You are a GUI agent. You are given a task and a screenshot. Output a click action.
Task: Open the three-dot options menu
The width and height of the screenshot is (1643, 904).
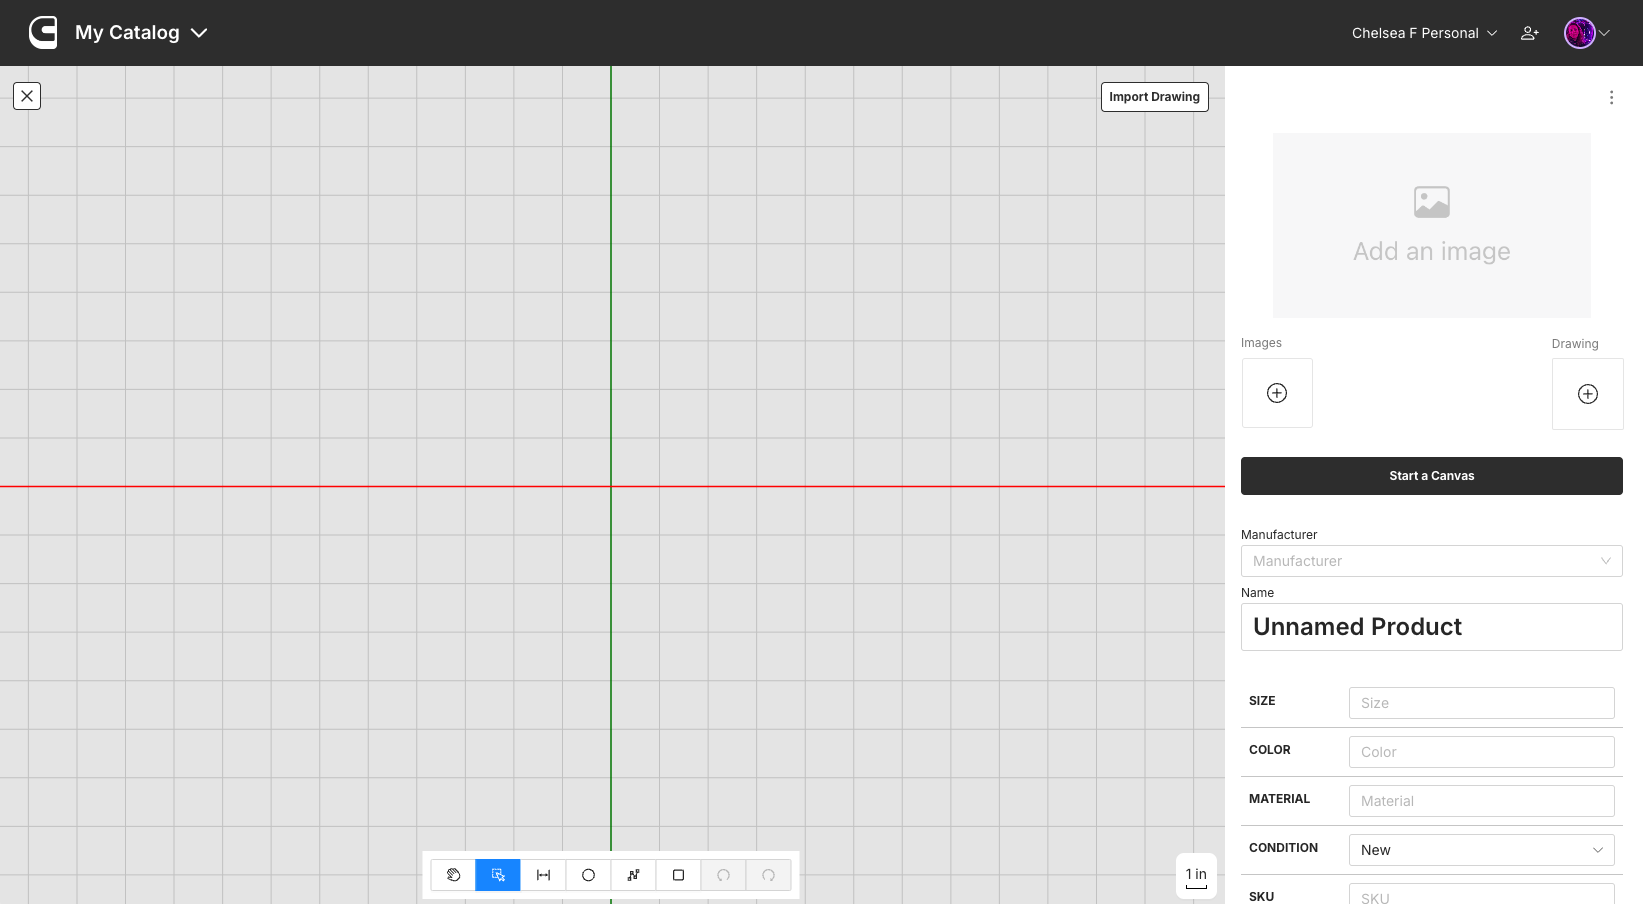click(x=1610, y=97)
